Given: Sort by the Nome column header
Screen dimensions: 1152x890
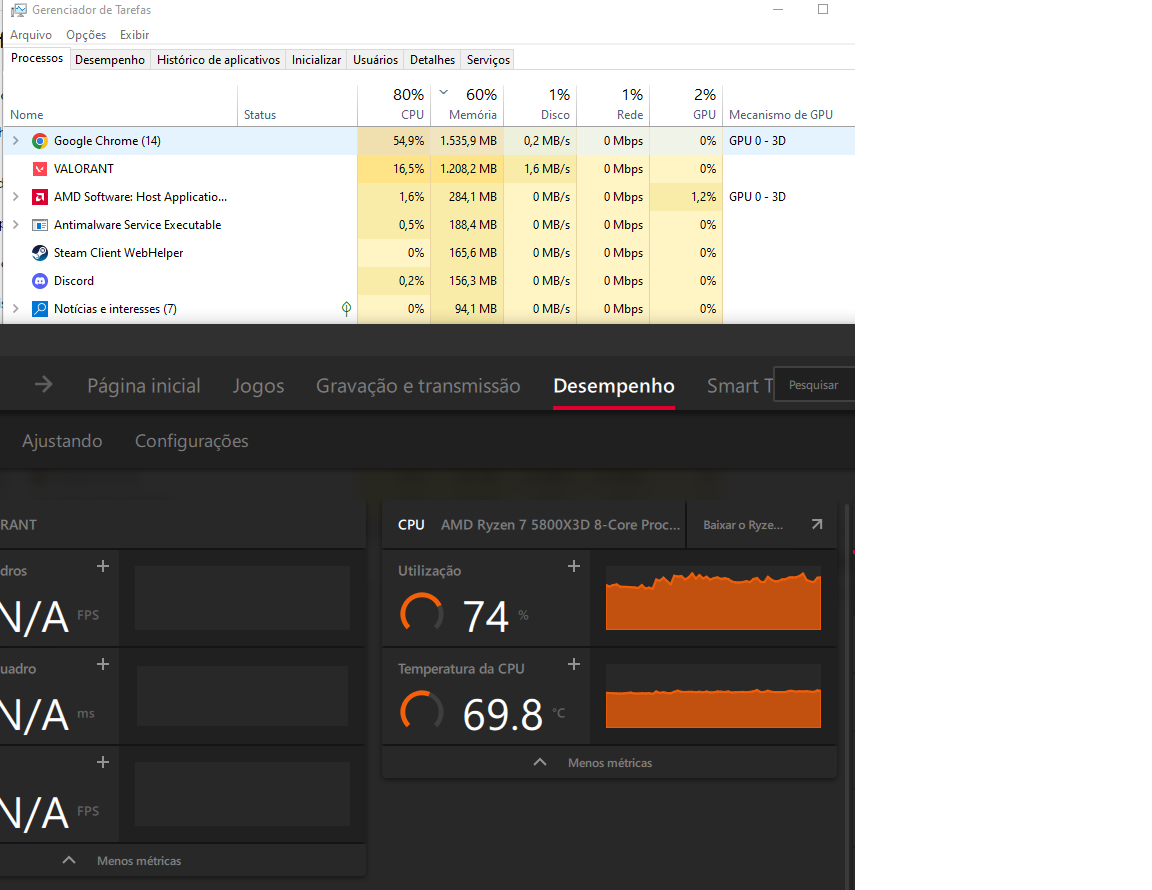Looking at the screenshot, I should pyautogui.click(x=121, y=106).
